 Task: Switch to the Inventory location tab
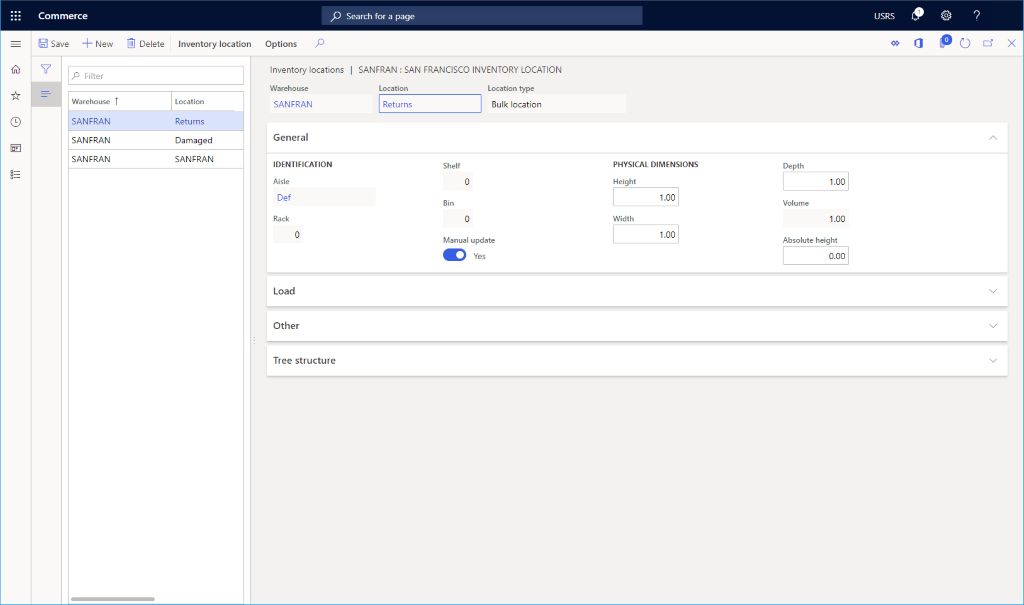point(214,43)
